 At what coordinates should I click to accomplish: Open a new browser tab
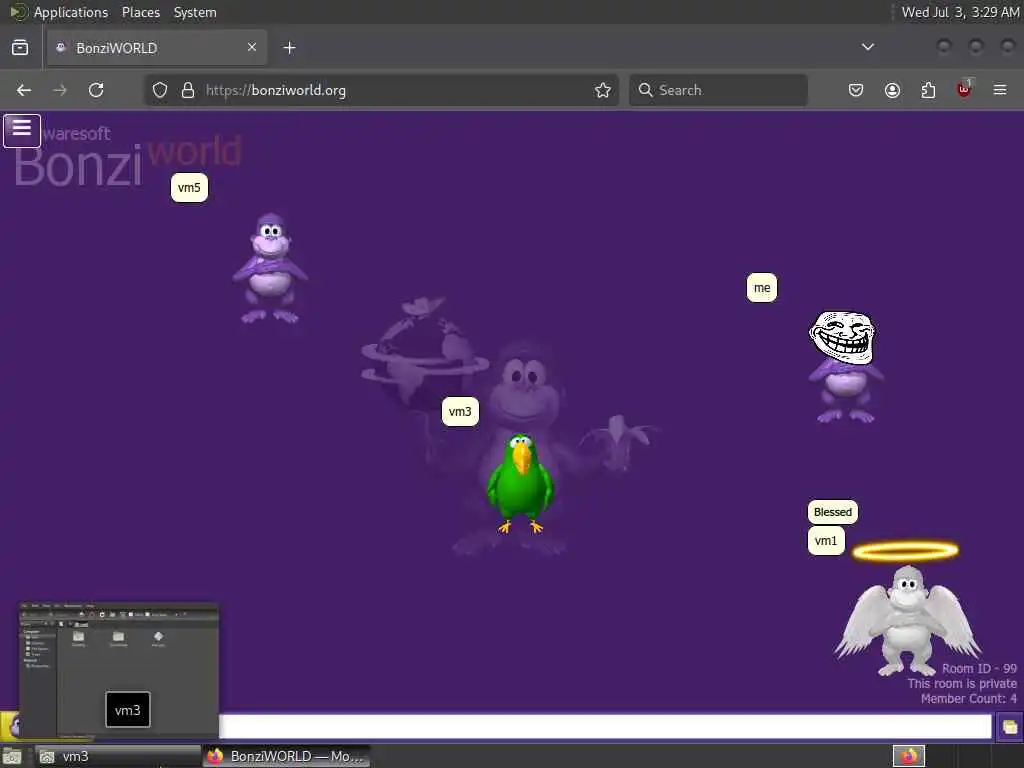click(289, 48)
